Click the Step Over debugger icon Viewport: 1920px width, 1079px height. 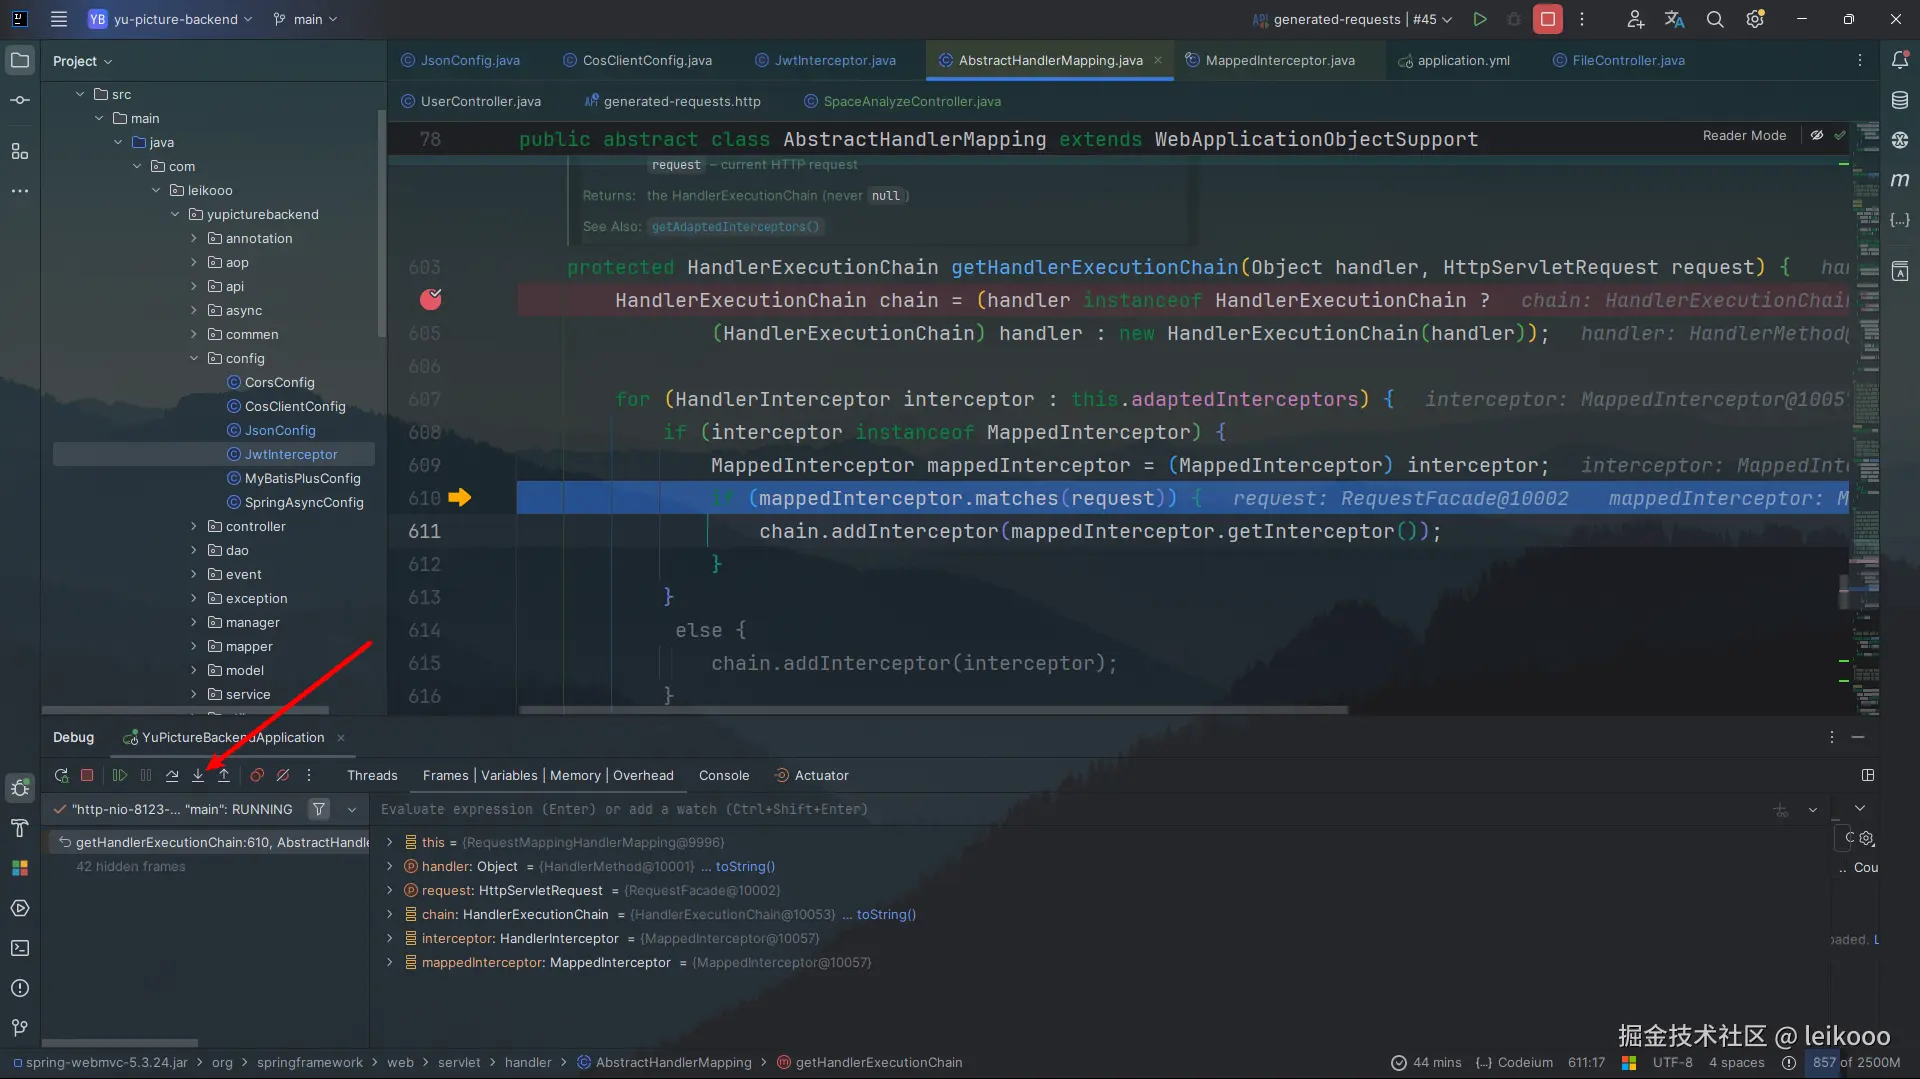(172, 775)
